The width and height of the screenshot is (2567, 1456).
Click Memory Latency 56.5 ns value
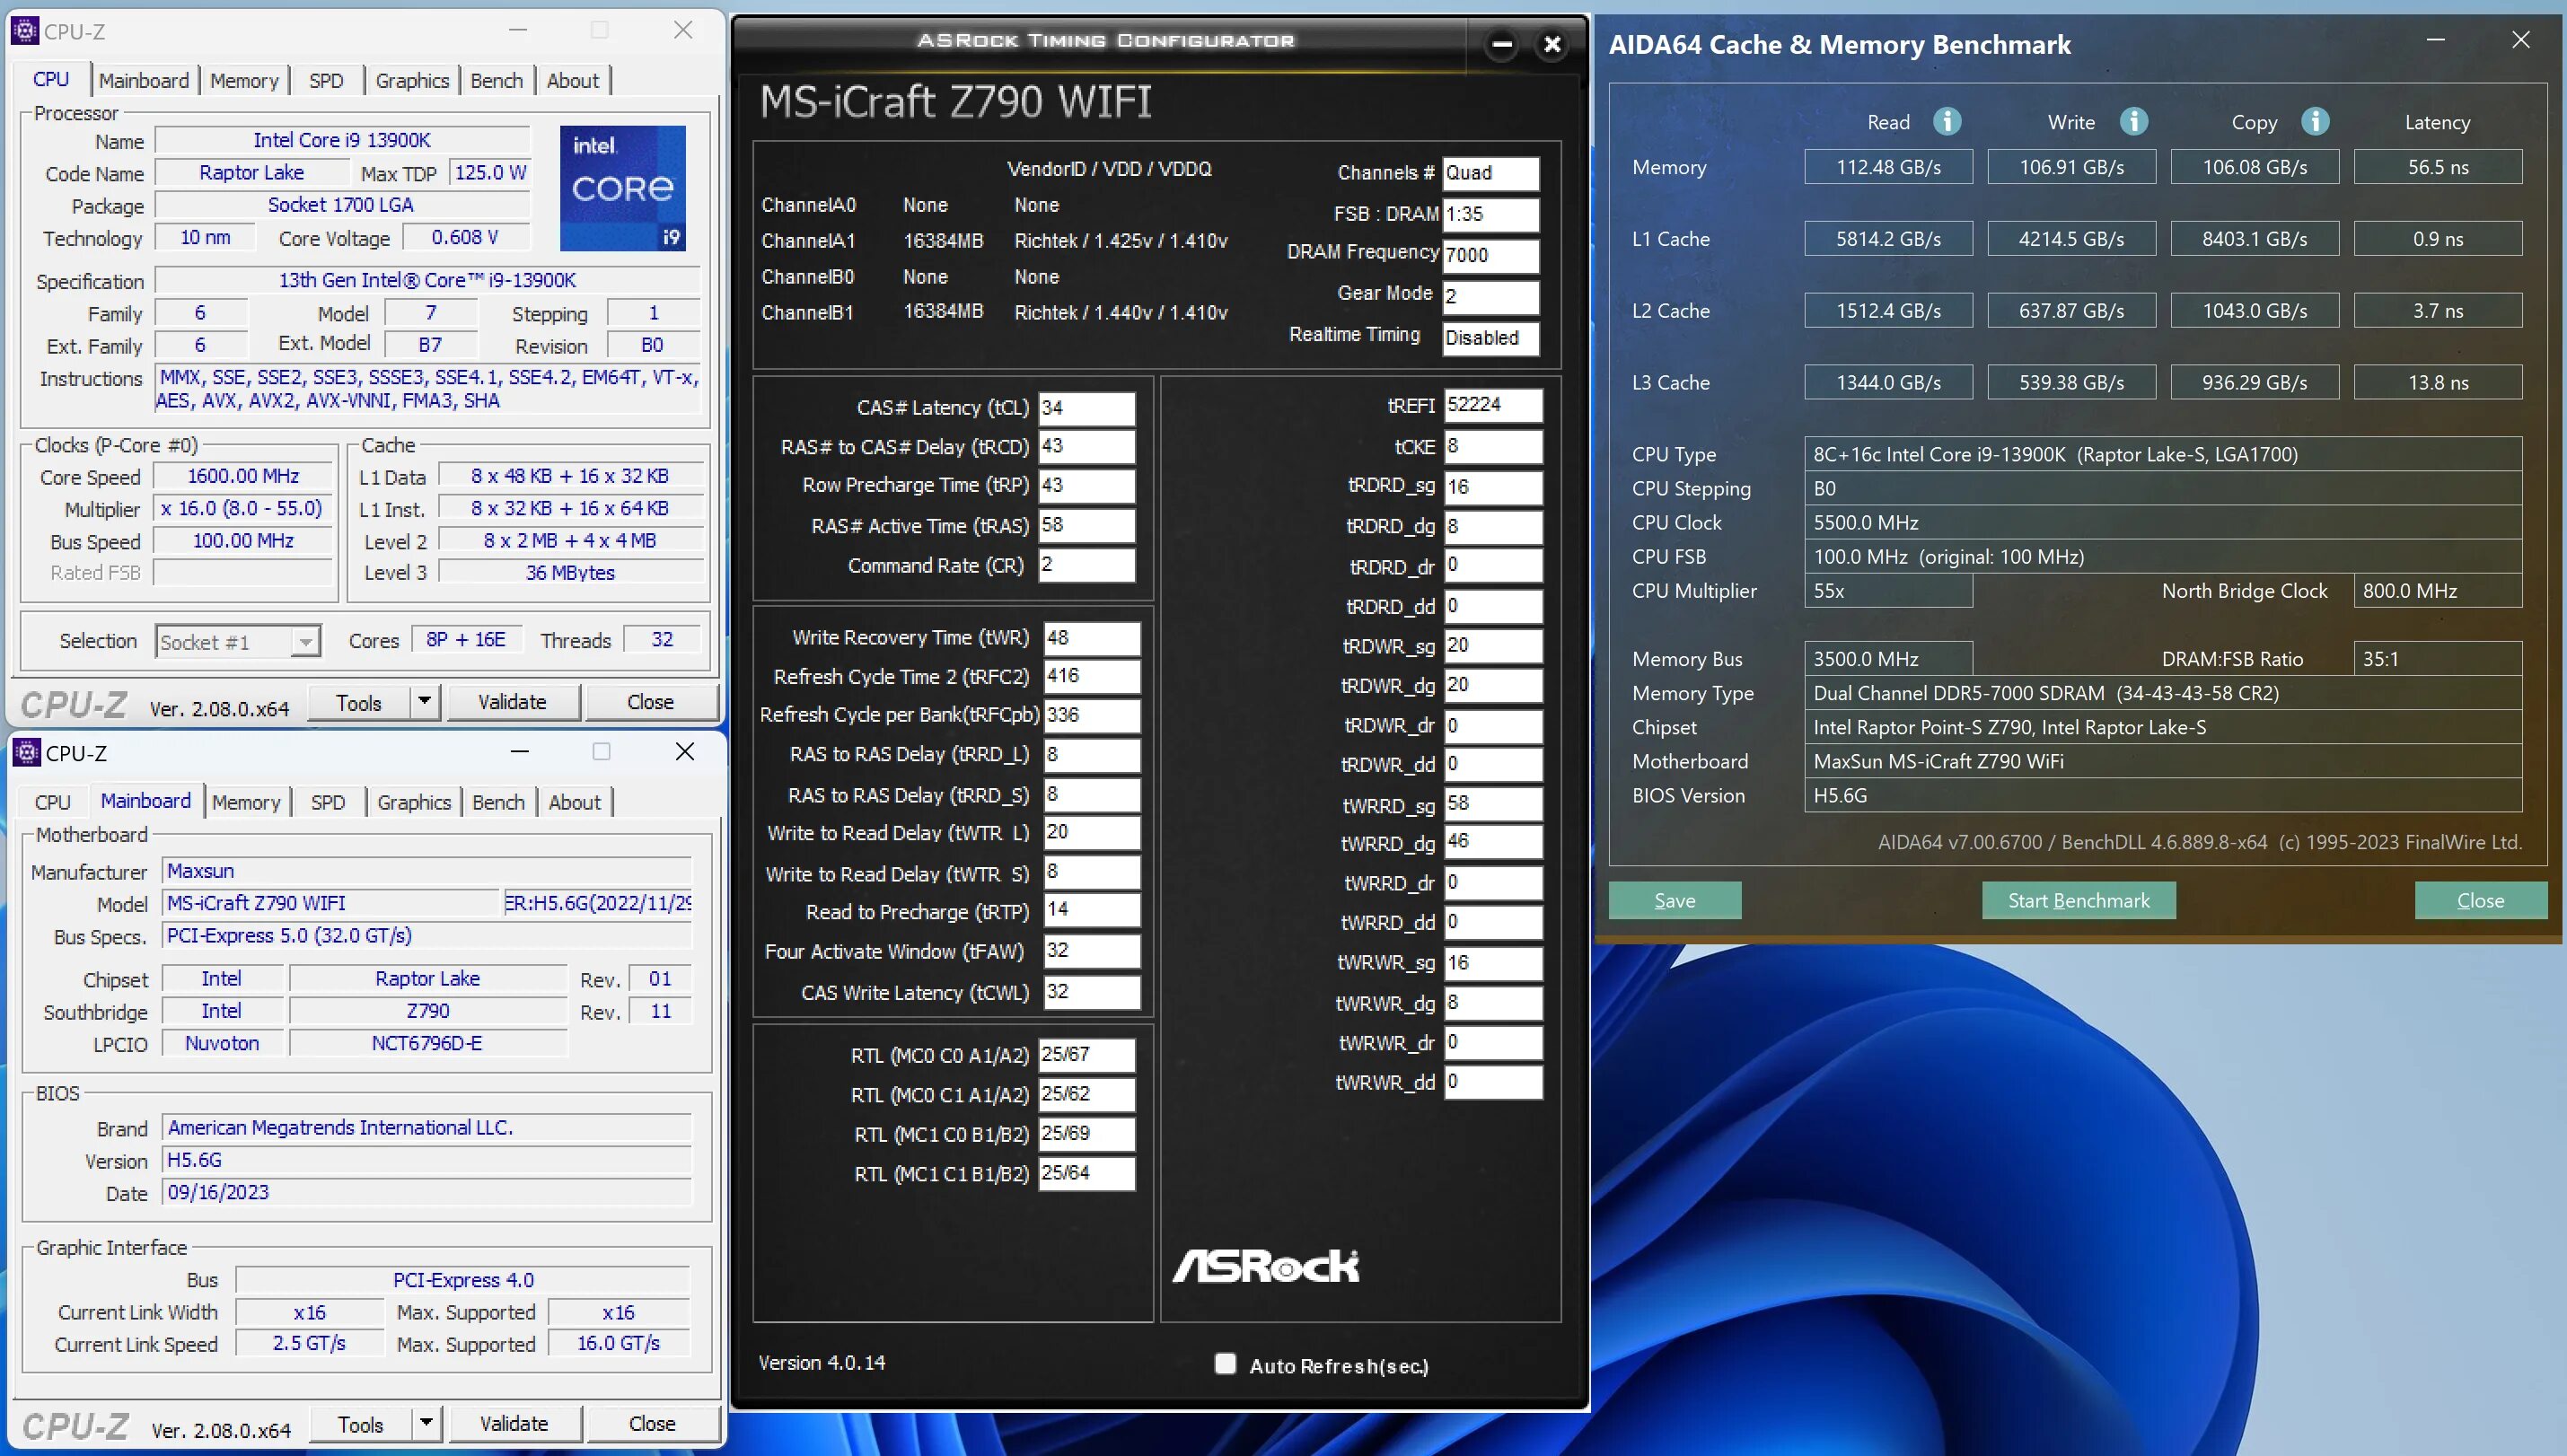[2437, 167]
